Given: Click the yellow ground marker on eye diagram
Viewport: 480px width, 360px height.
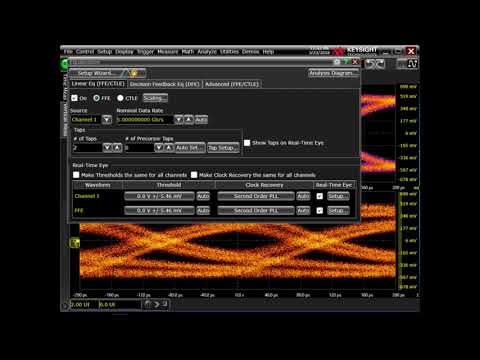Looking at the screenshot, I should coord(75,243).
